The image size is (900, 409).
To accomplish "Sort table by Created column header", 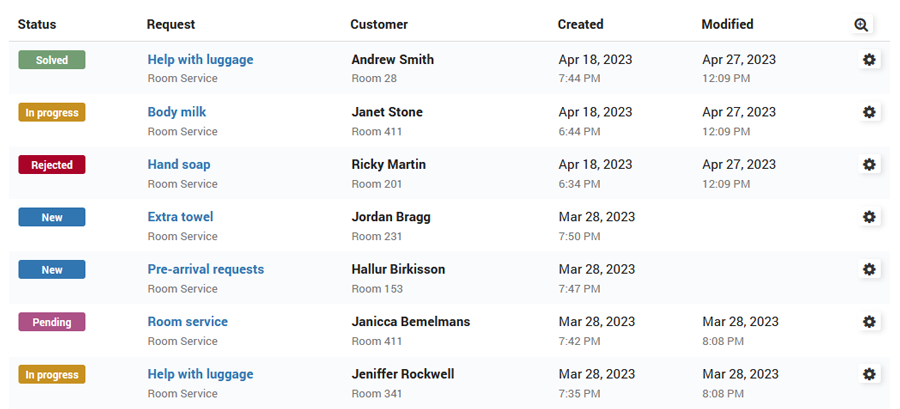I will click(x=580, y=24).
